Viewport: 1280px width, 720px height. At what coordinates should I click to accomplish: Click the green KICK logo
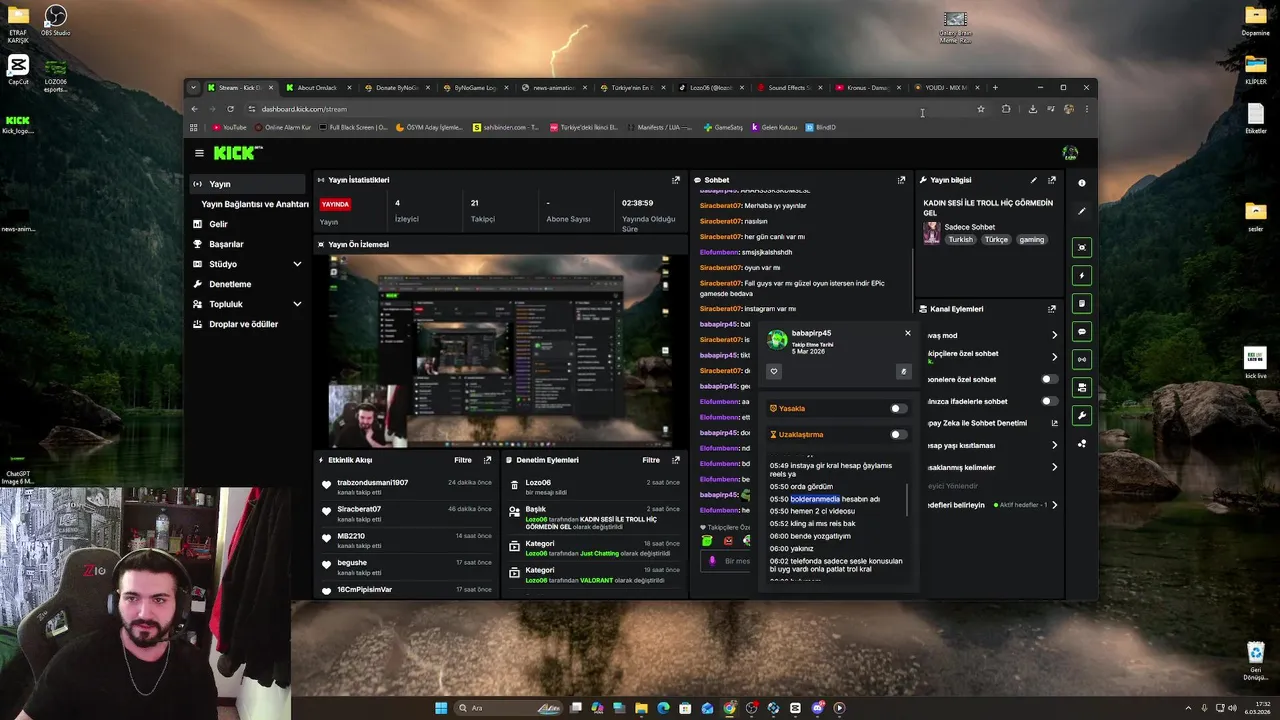click(x=237, y=153)
